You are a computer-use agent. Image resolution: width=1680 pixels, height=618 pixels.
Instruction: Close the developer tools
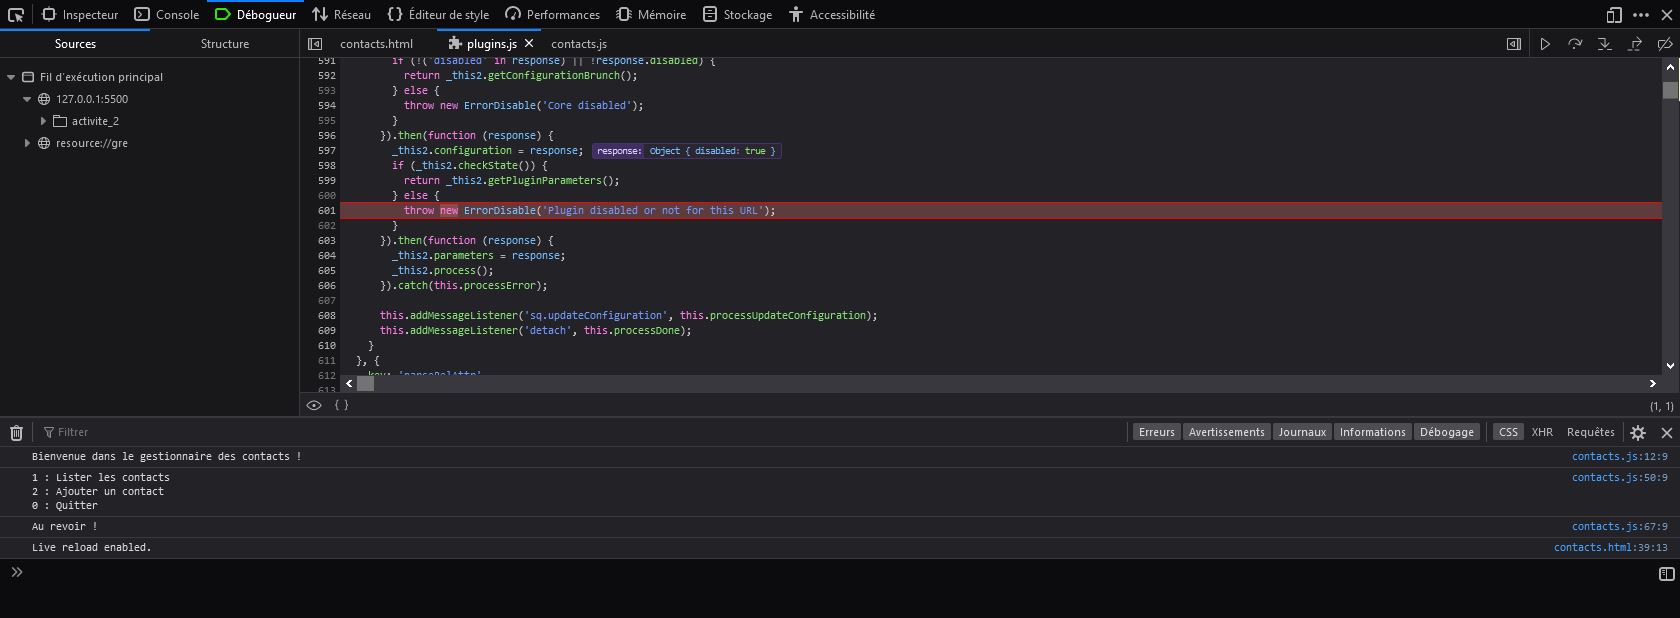(1666, 15)
